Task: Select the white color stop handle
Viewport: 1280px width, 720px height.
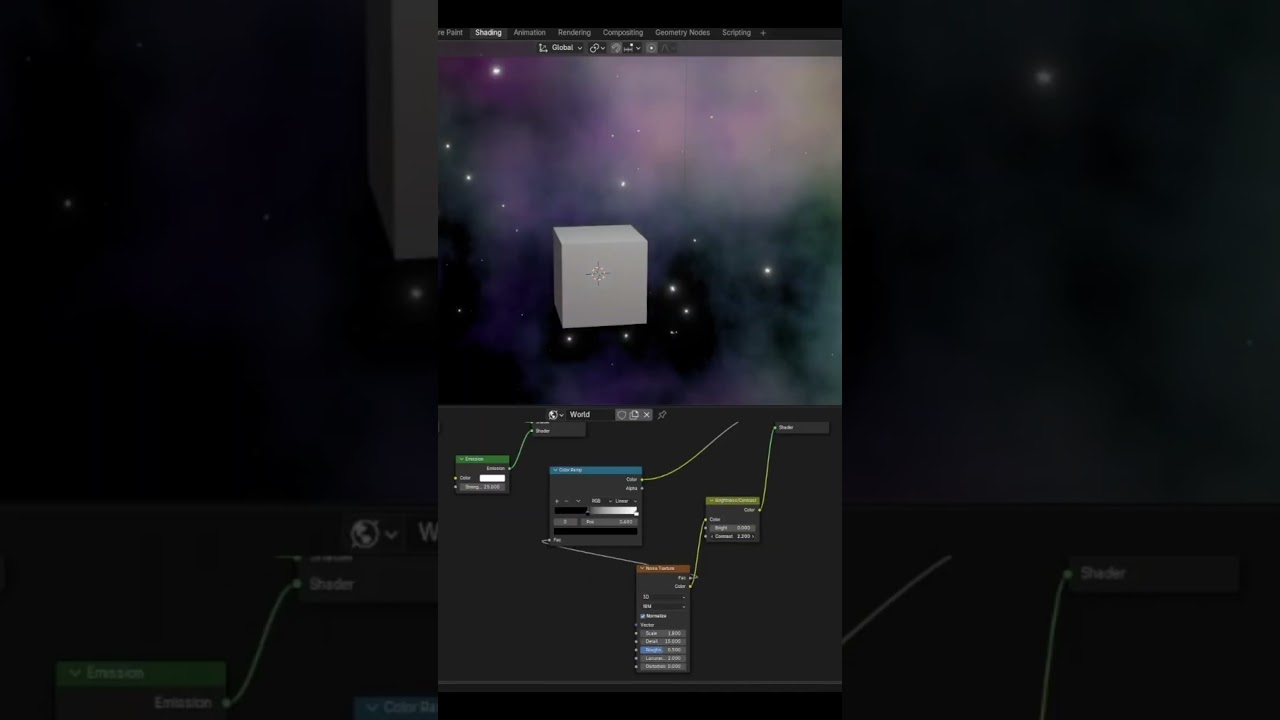Action: click(636, 514)
